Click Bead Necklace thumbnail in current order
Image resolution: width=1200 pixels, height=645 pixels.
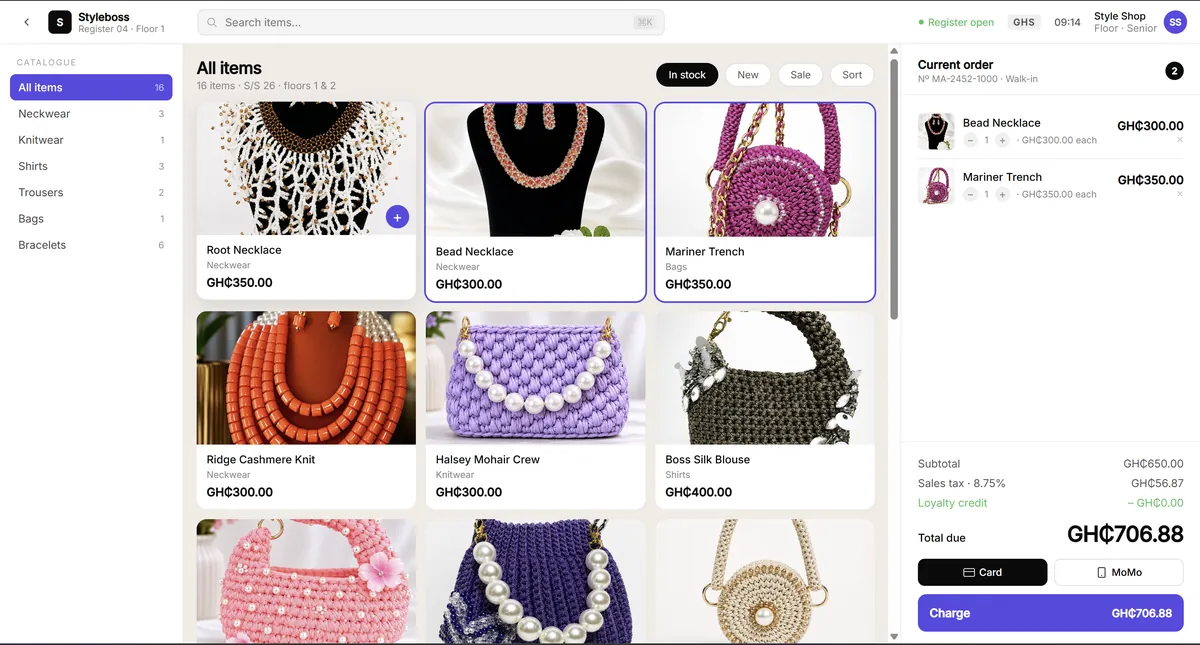[936, 131]
